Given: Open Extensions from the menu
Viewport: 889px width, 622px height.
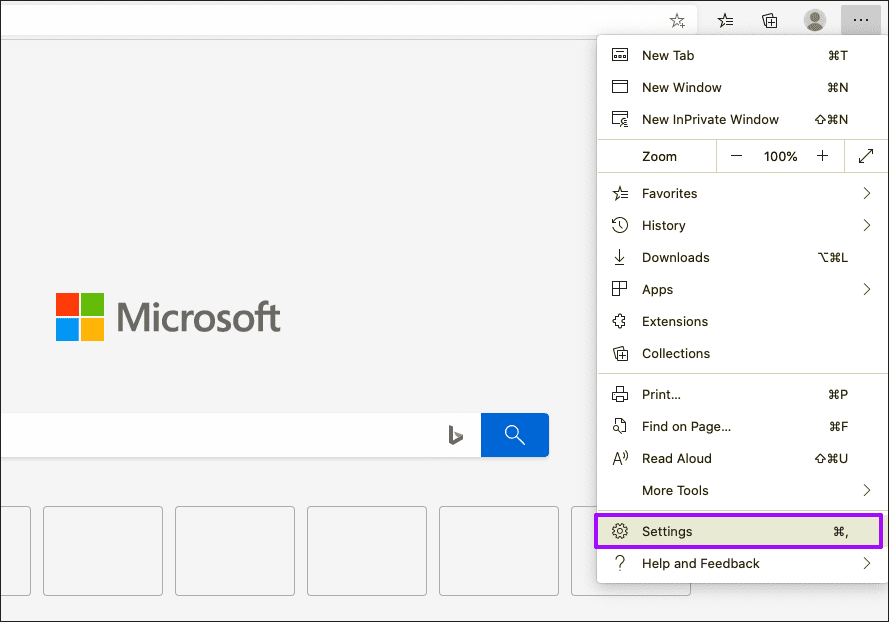Looking at the screenshot, I should 742,321.
